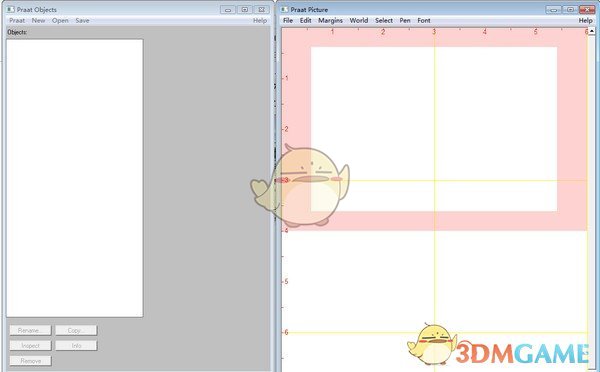Click the scroll-up arrow in Praat Picture
600x372 pixels.
(593, 31)
